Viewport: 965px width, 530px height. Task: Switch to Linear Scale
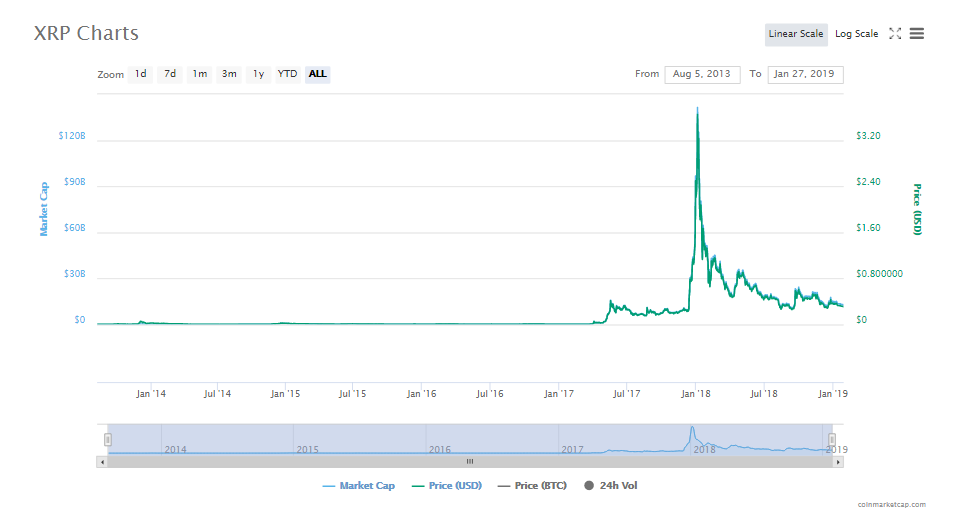(796, 34)
